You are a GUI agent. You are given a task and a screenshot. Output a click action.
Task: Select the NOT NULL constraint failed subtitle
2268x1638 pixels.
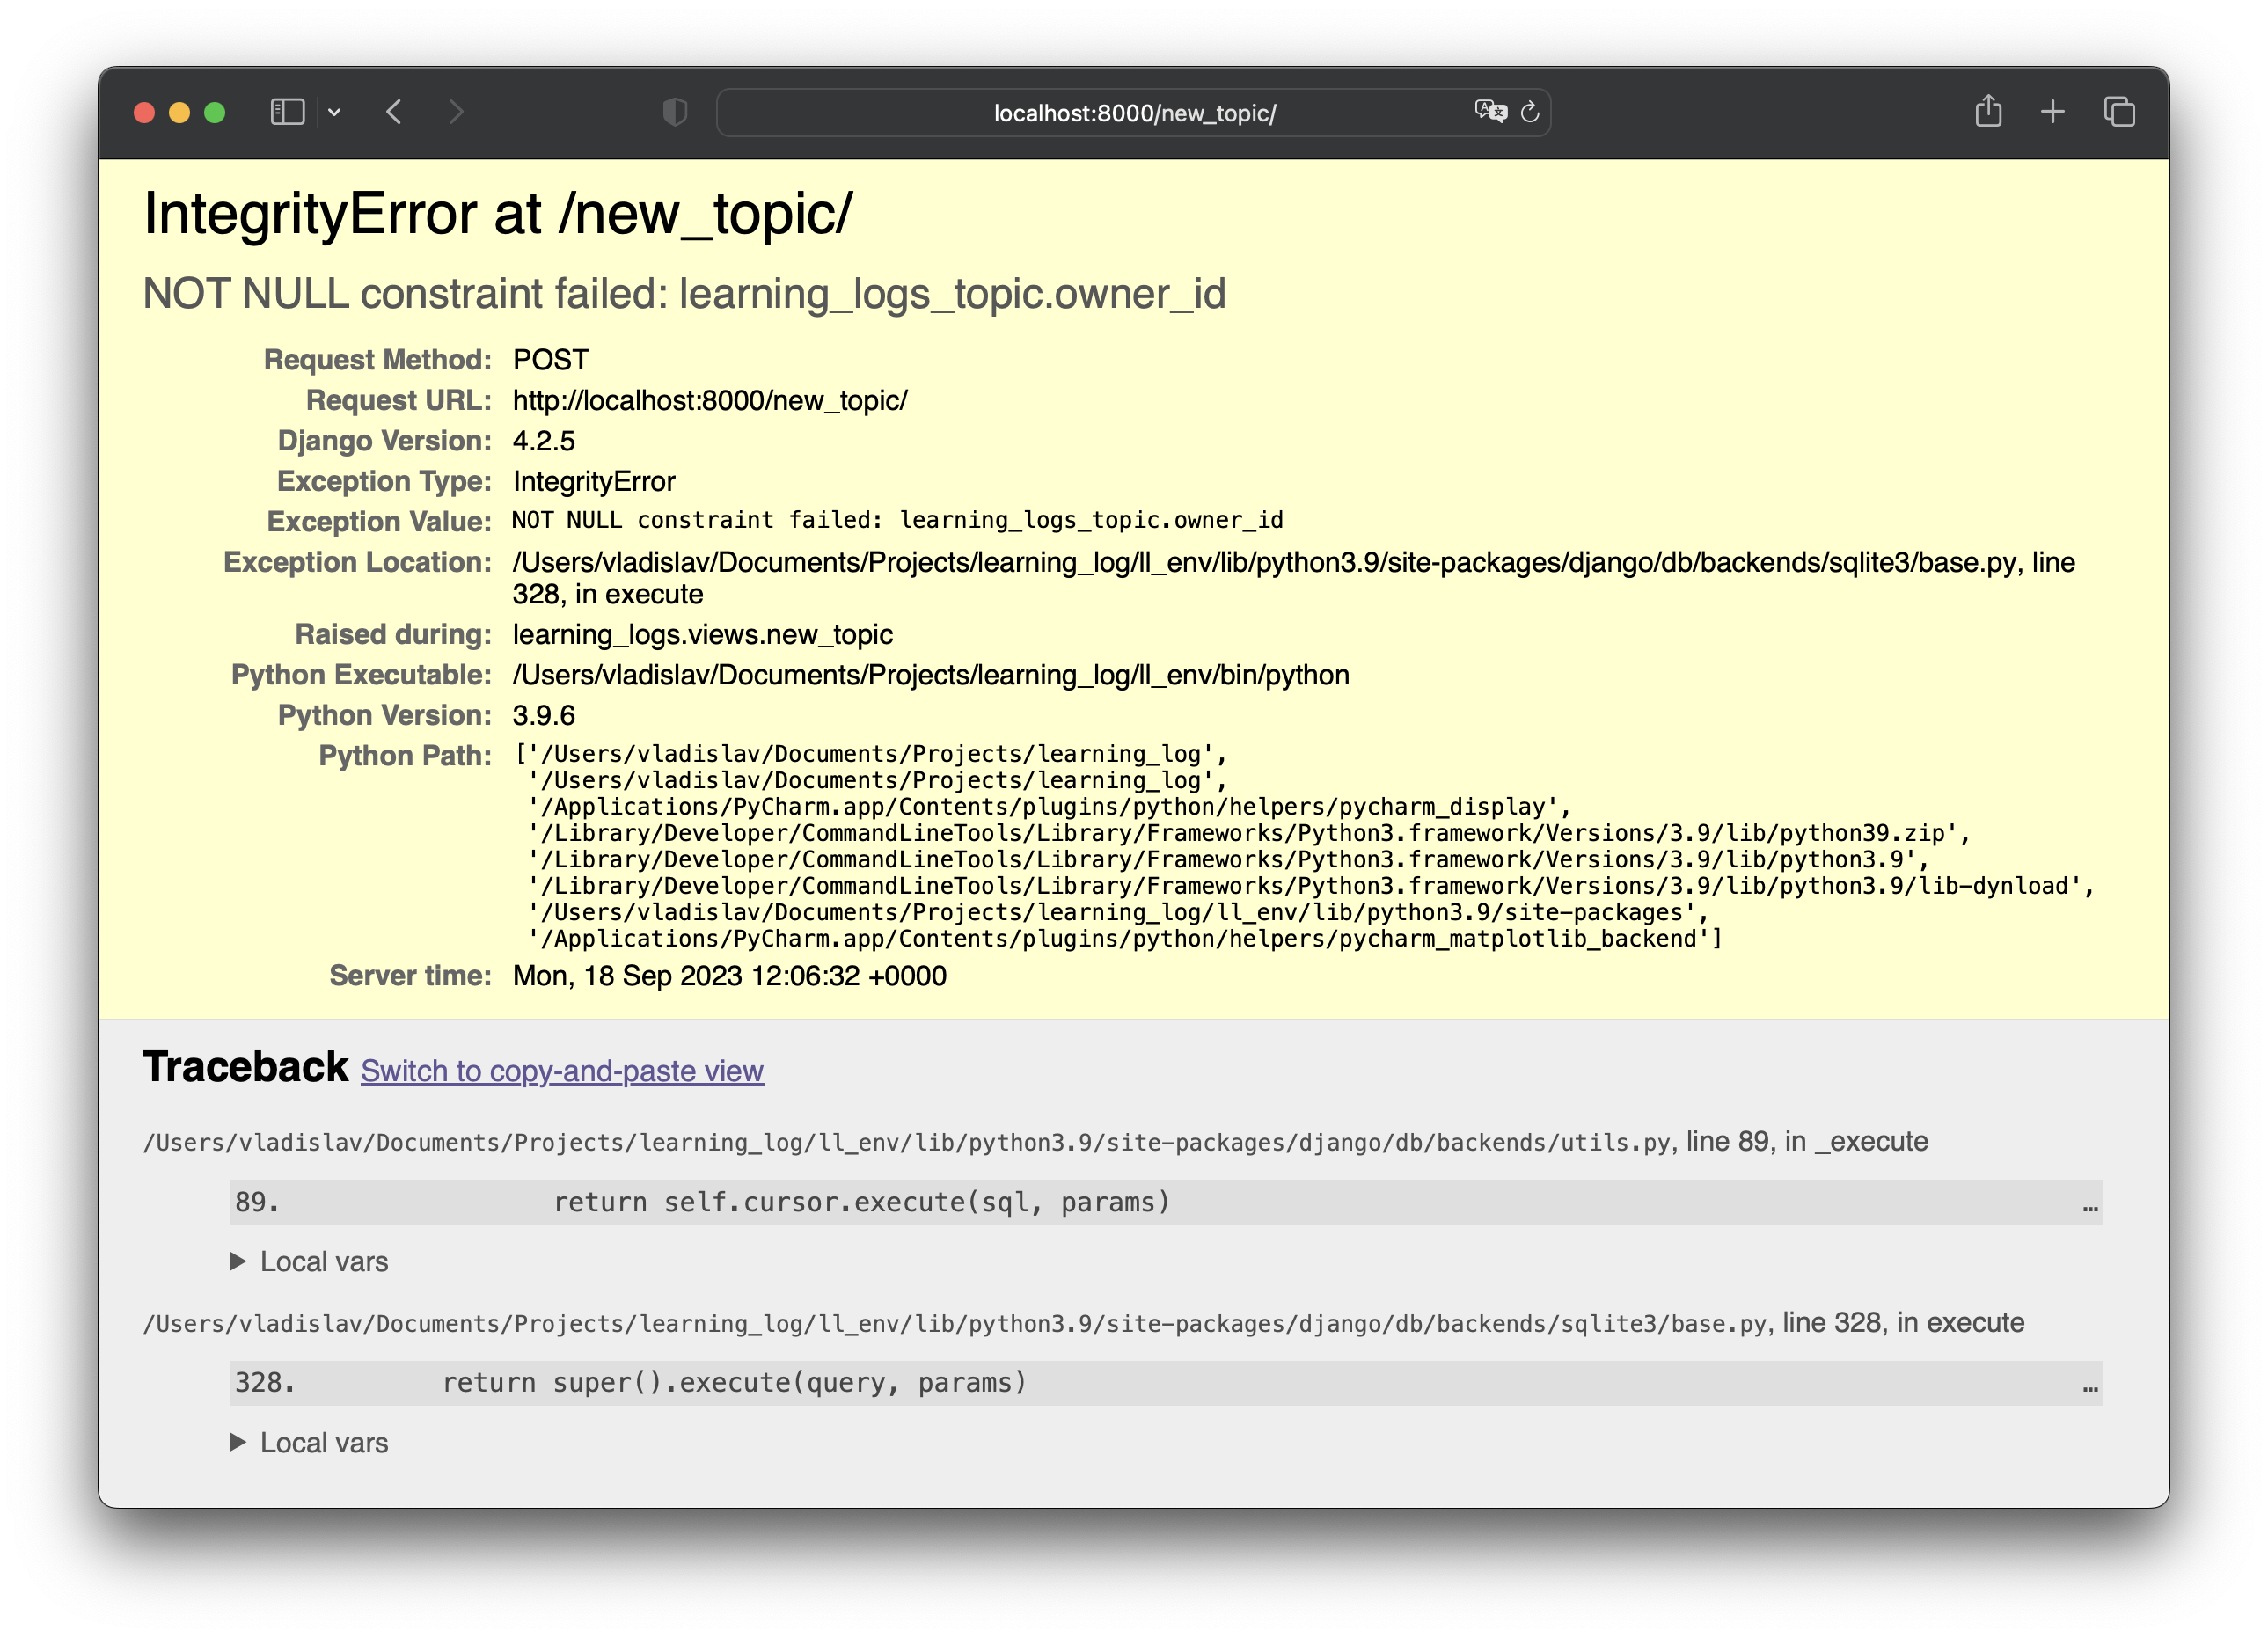tap(684, 294)
